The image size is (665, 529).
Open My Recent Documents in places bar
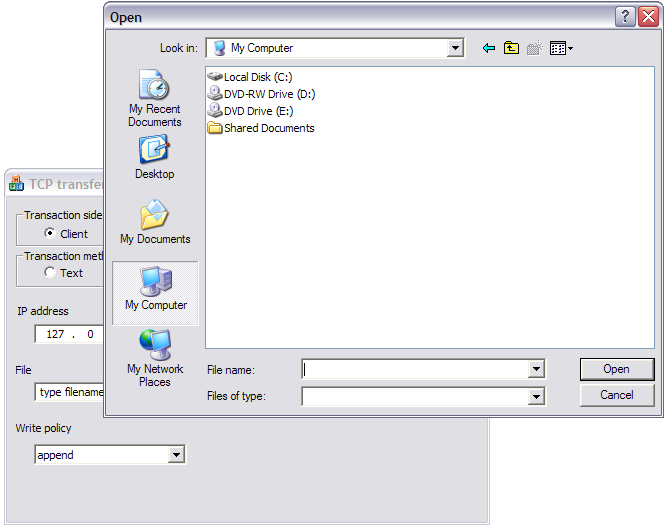tap(155, 98)
